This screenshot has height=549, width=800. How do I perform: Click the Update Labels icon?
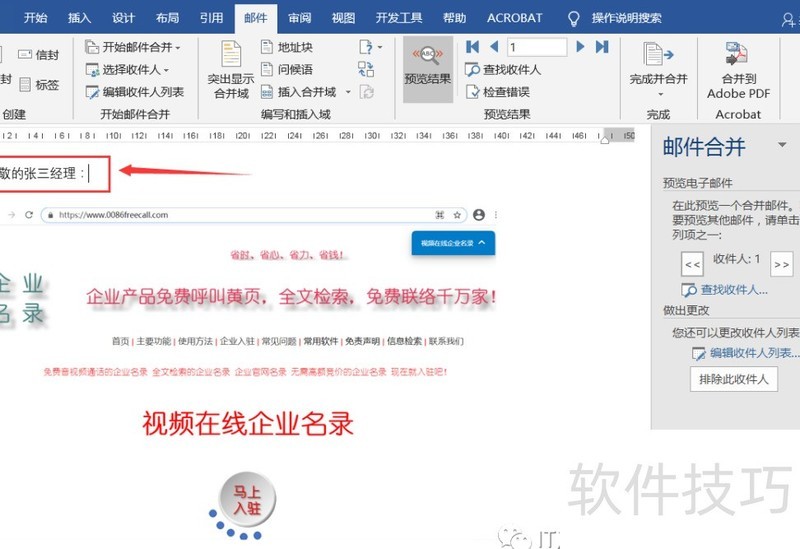point(366,92)
